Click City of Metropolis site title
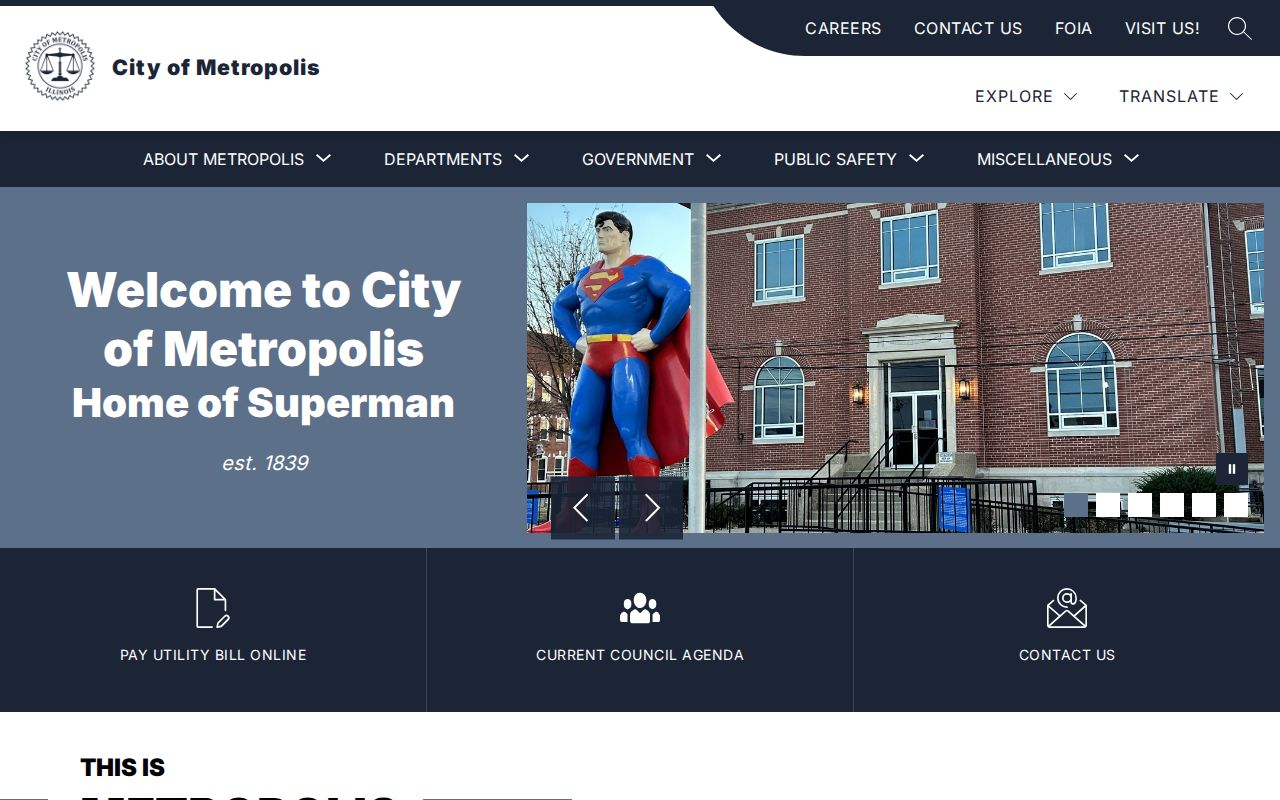 point(216,67)
